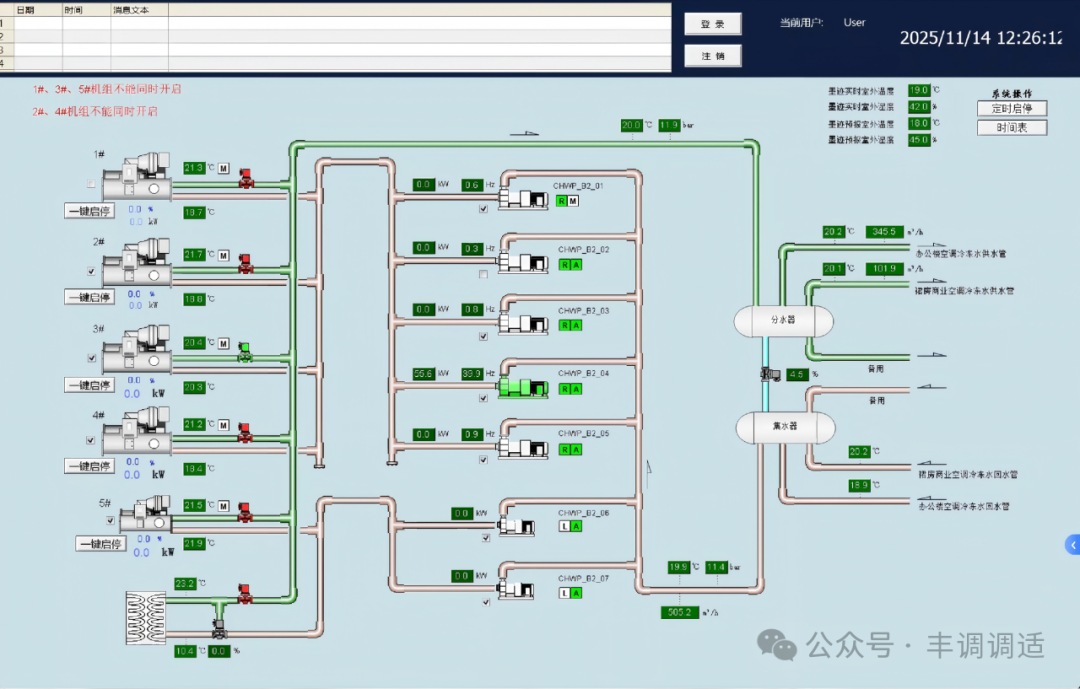Click the 集水器 return header vessel
Screen dimensions: 1080x689
785,428
